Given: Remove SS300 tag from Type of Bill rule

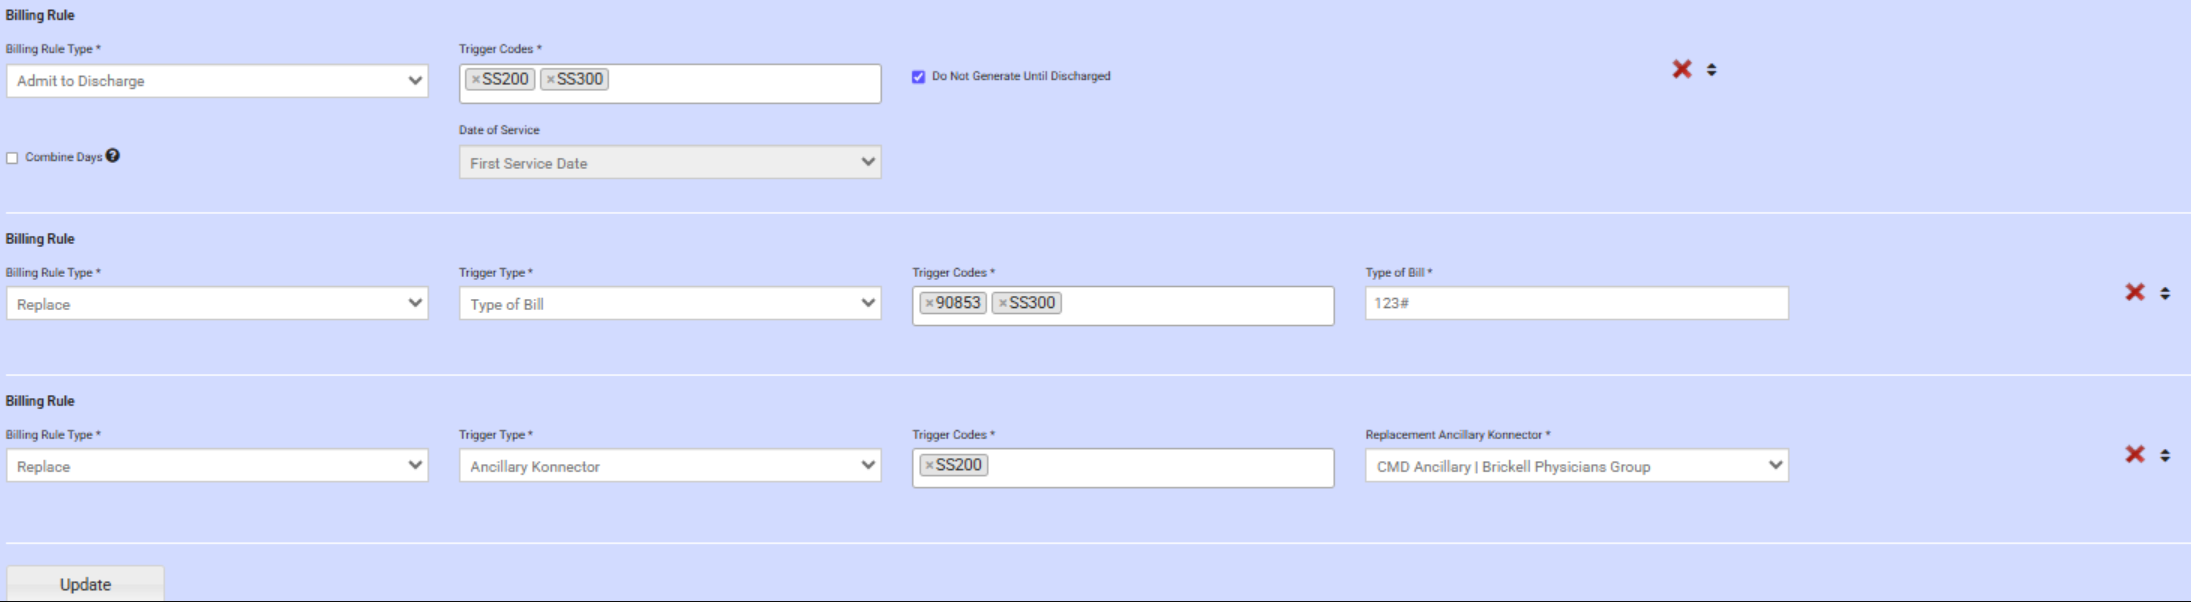Looking at the screenshot, I should click(1003, 303).
